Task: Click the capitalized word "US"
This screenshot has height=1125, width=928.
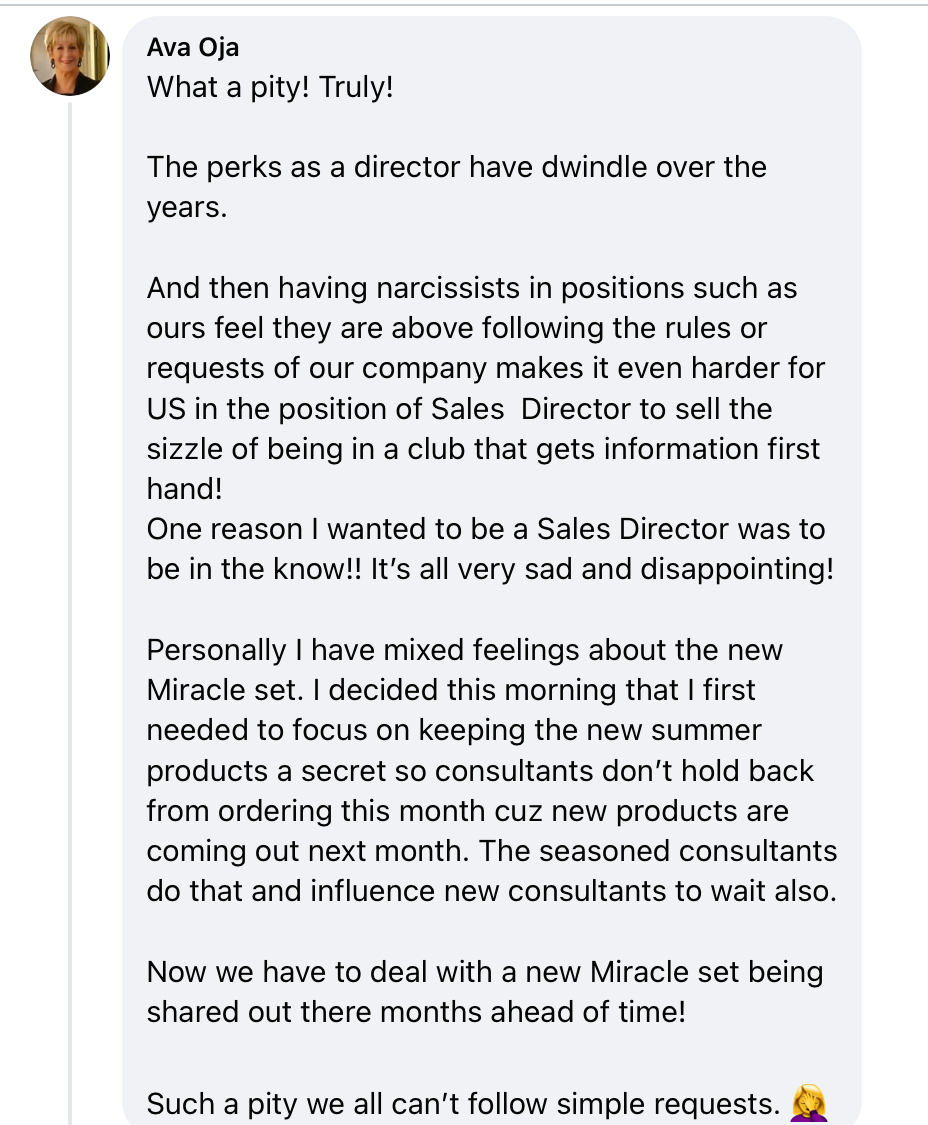Action: point(167,409)
